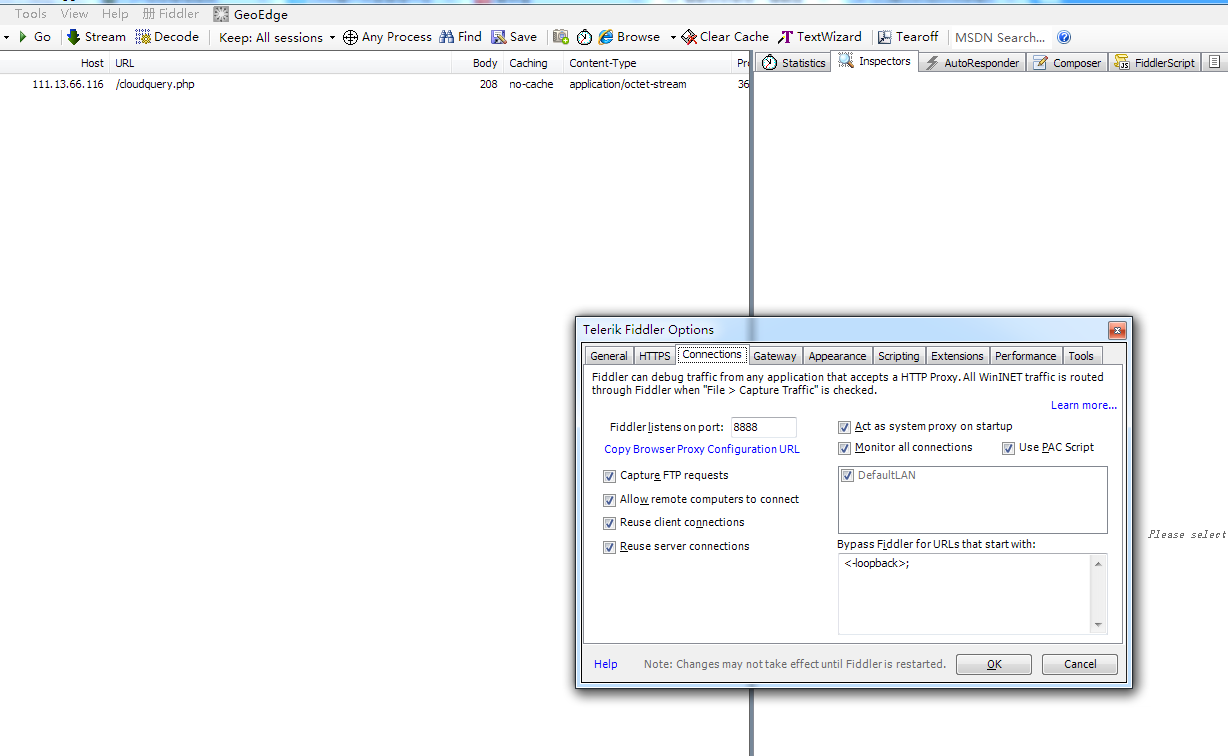The width and height of the screenshot is (1228, 756).
Task: Switch to the Inspectors tab
Action: coord(874,61)
